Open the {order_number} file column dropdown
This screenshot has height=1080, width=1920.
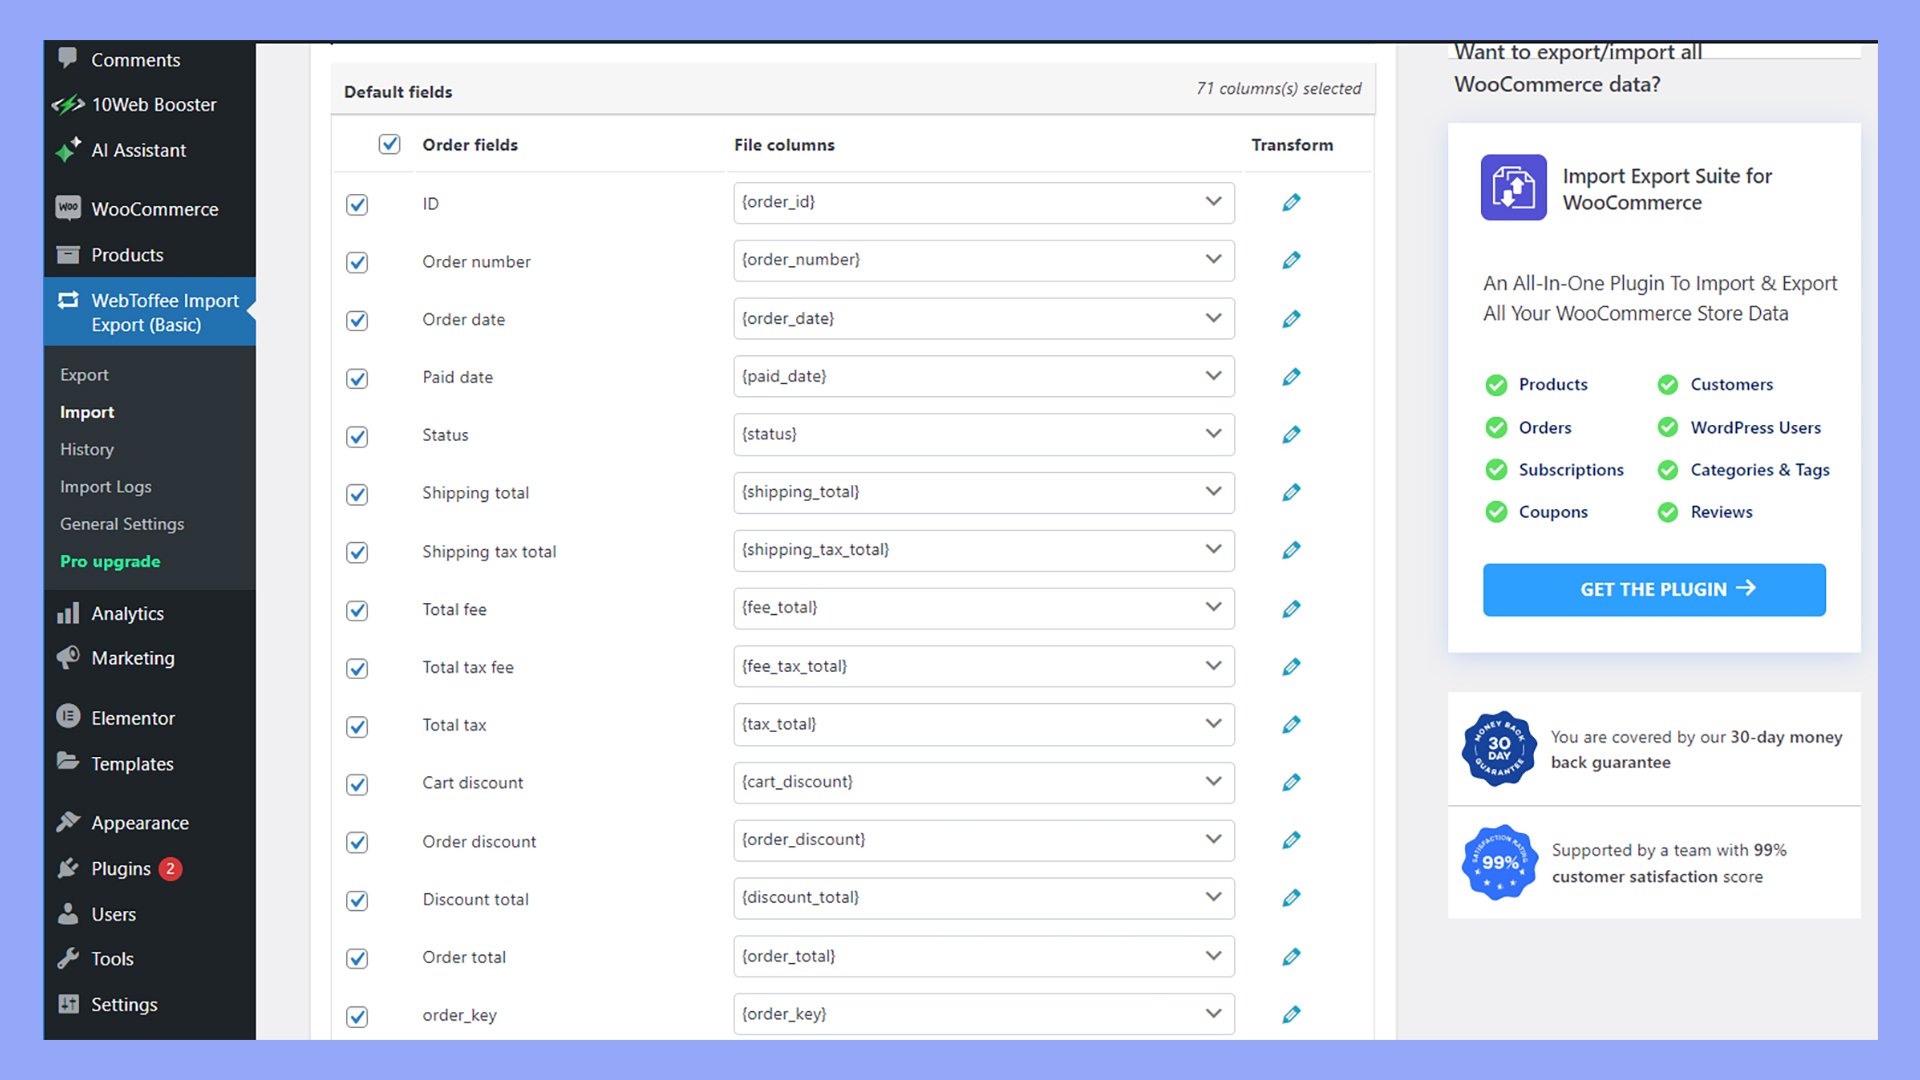(983, 260)
